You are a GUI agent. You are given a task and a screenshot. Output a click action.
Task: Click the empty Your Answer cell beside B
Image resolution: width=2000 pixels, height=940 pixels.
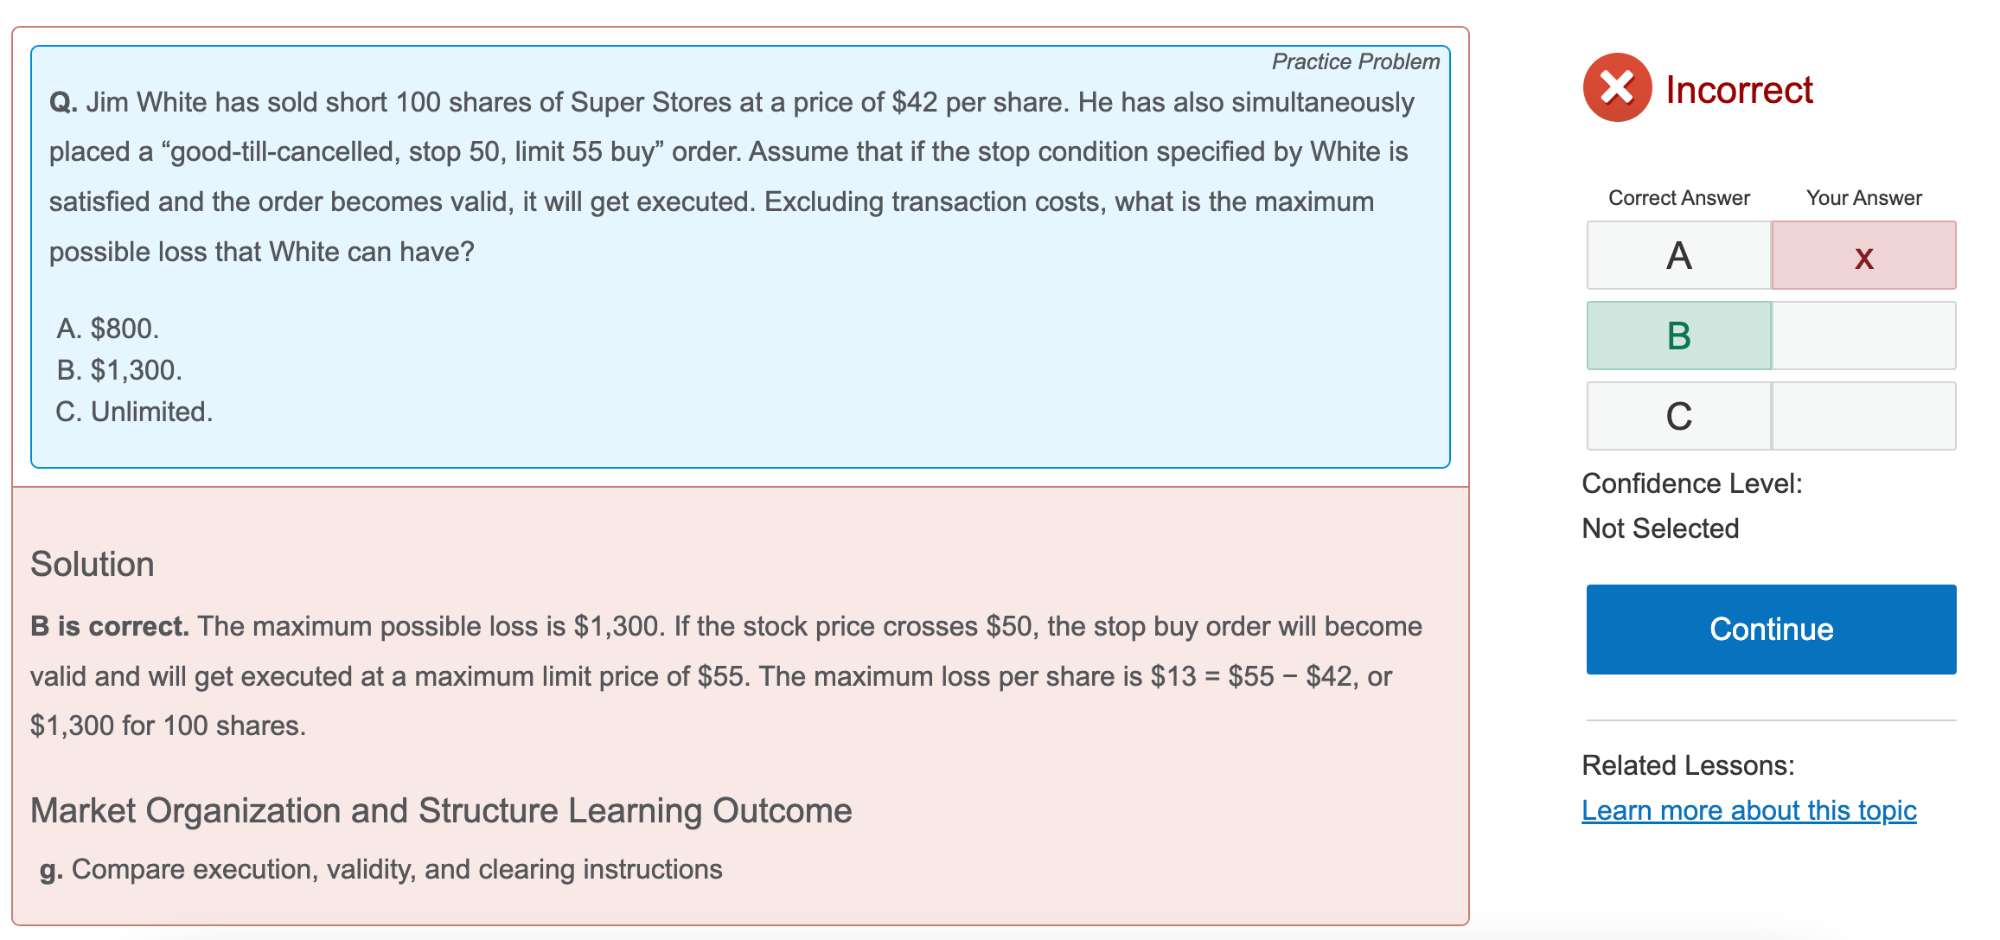click(1863, 336)
